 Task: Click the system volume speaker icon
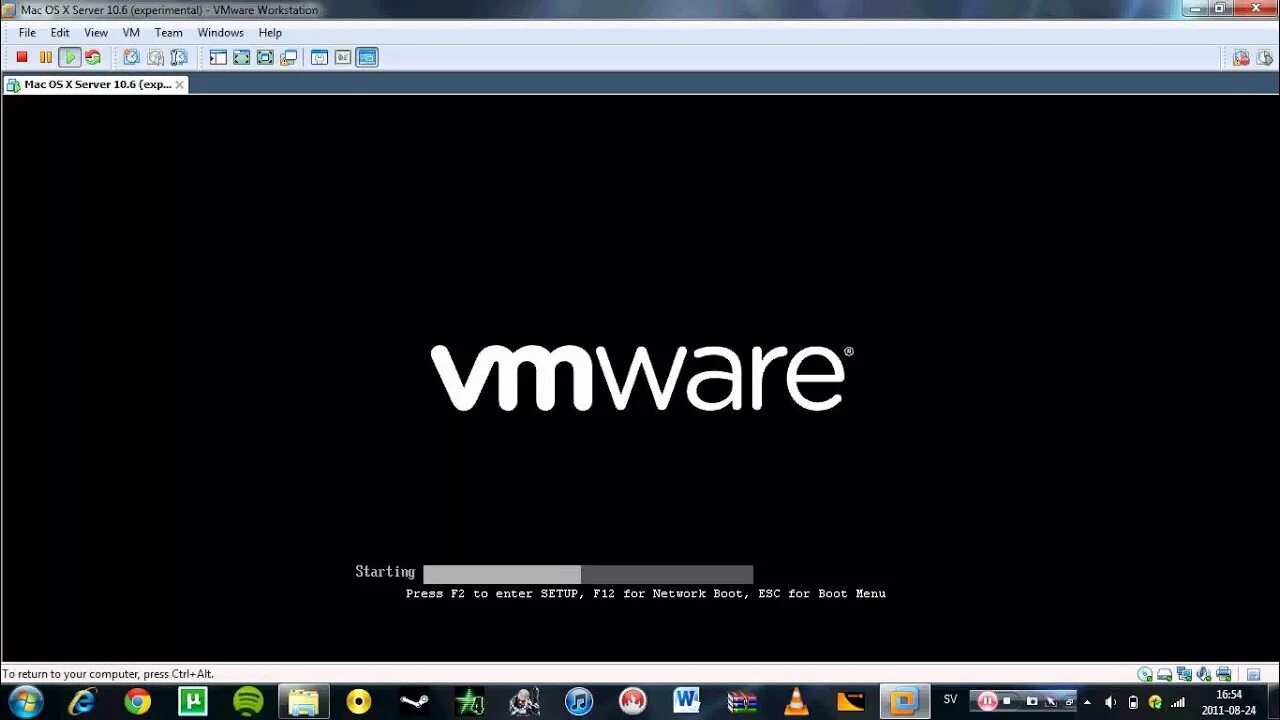(1110, 702)
